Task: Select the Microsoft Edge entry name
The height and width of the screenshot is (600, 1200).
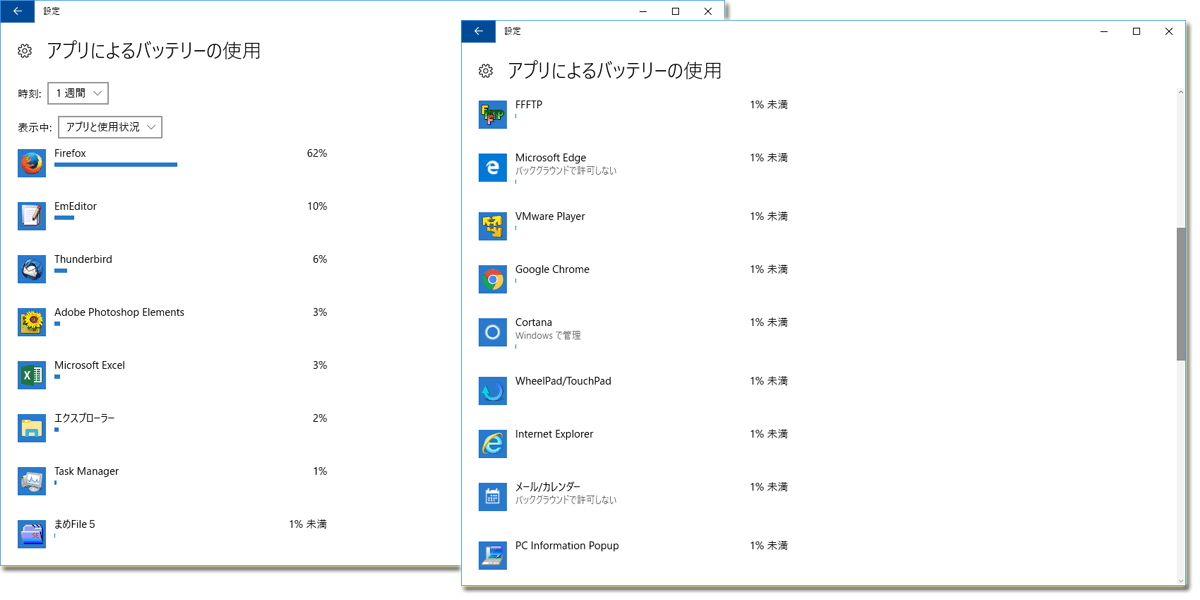Action: coord(551,157)
